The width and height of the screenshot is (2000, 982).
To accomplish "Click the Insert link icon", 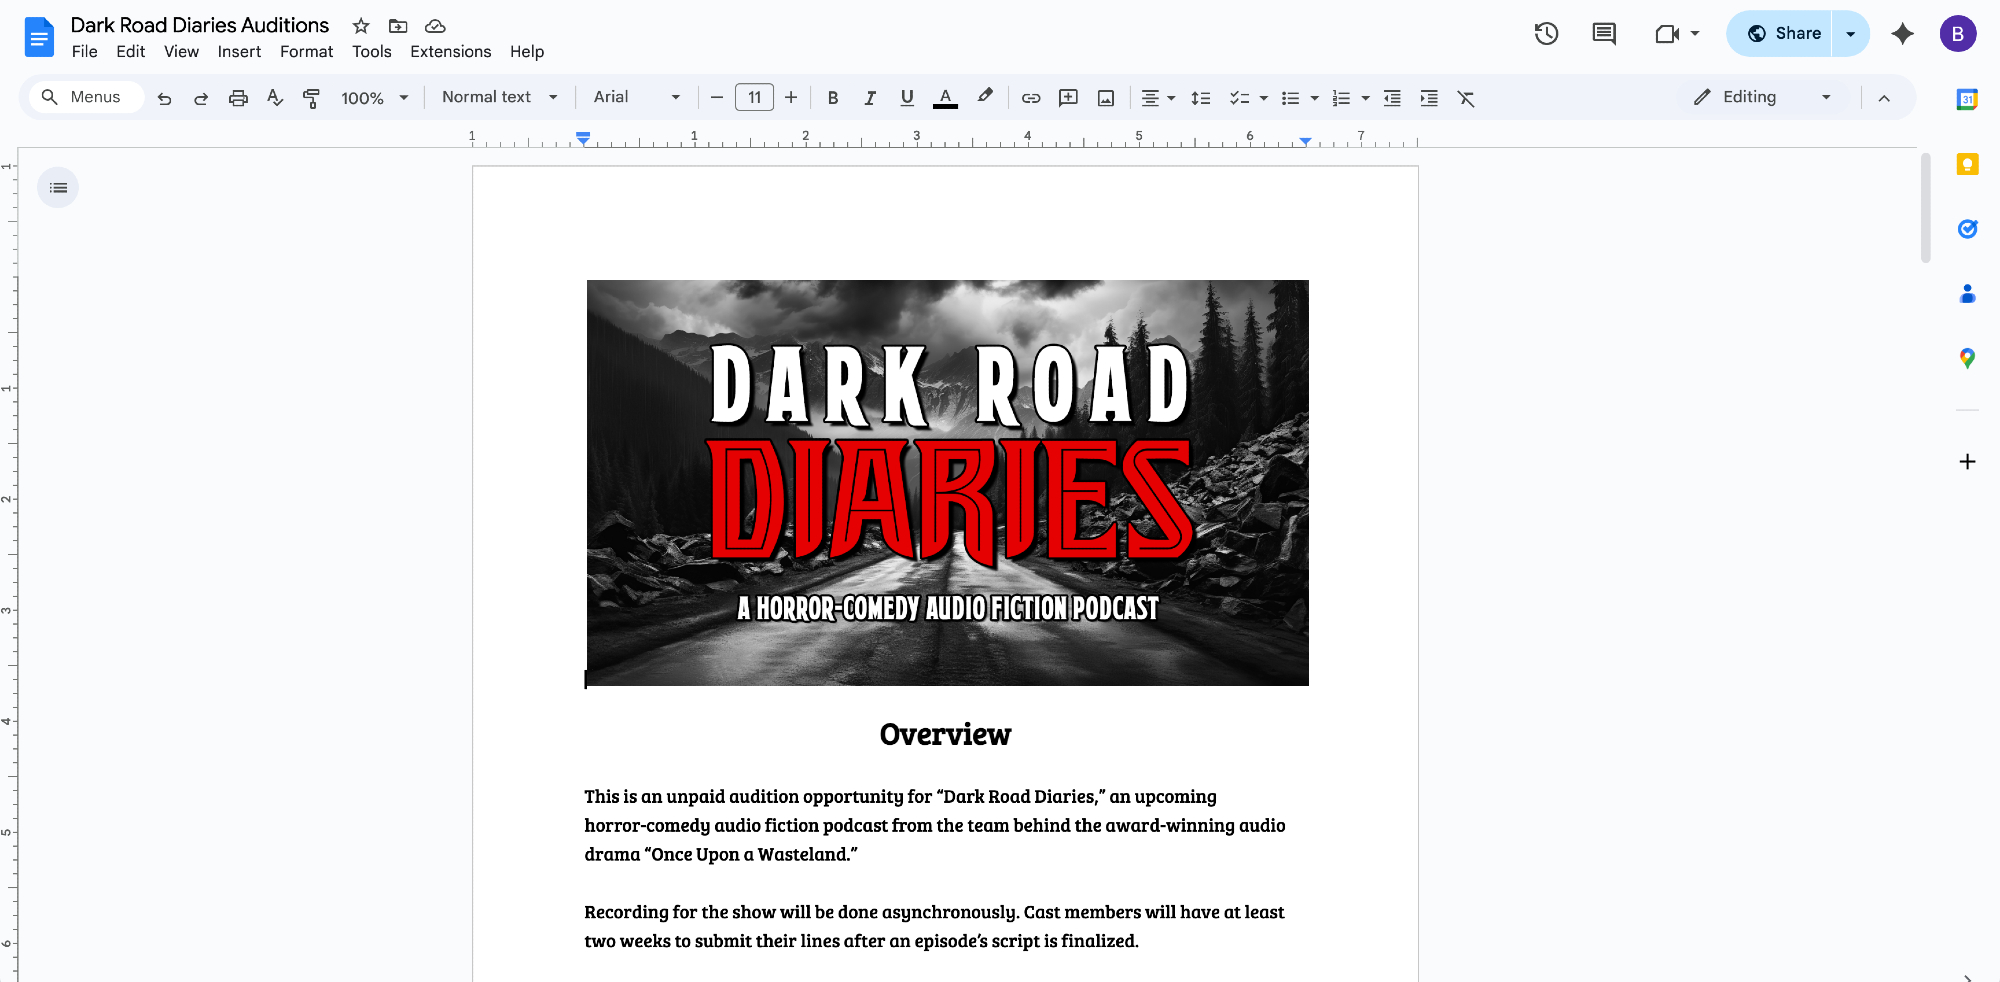I will [1031, 98].
